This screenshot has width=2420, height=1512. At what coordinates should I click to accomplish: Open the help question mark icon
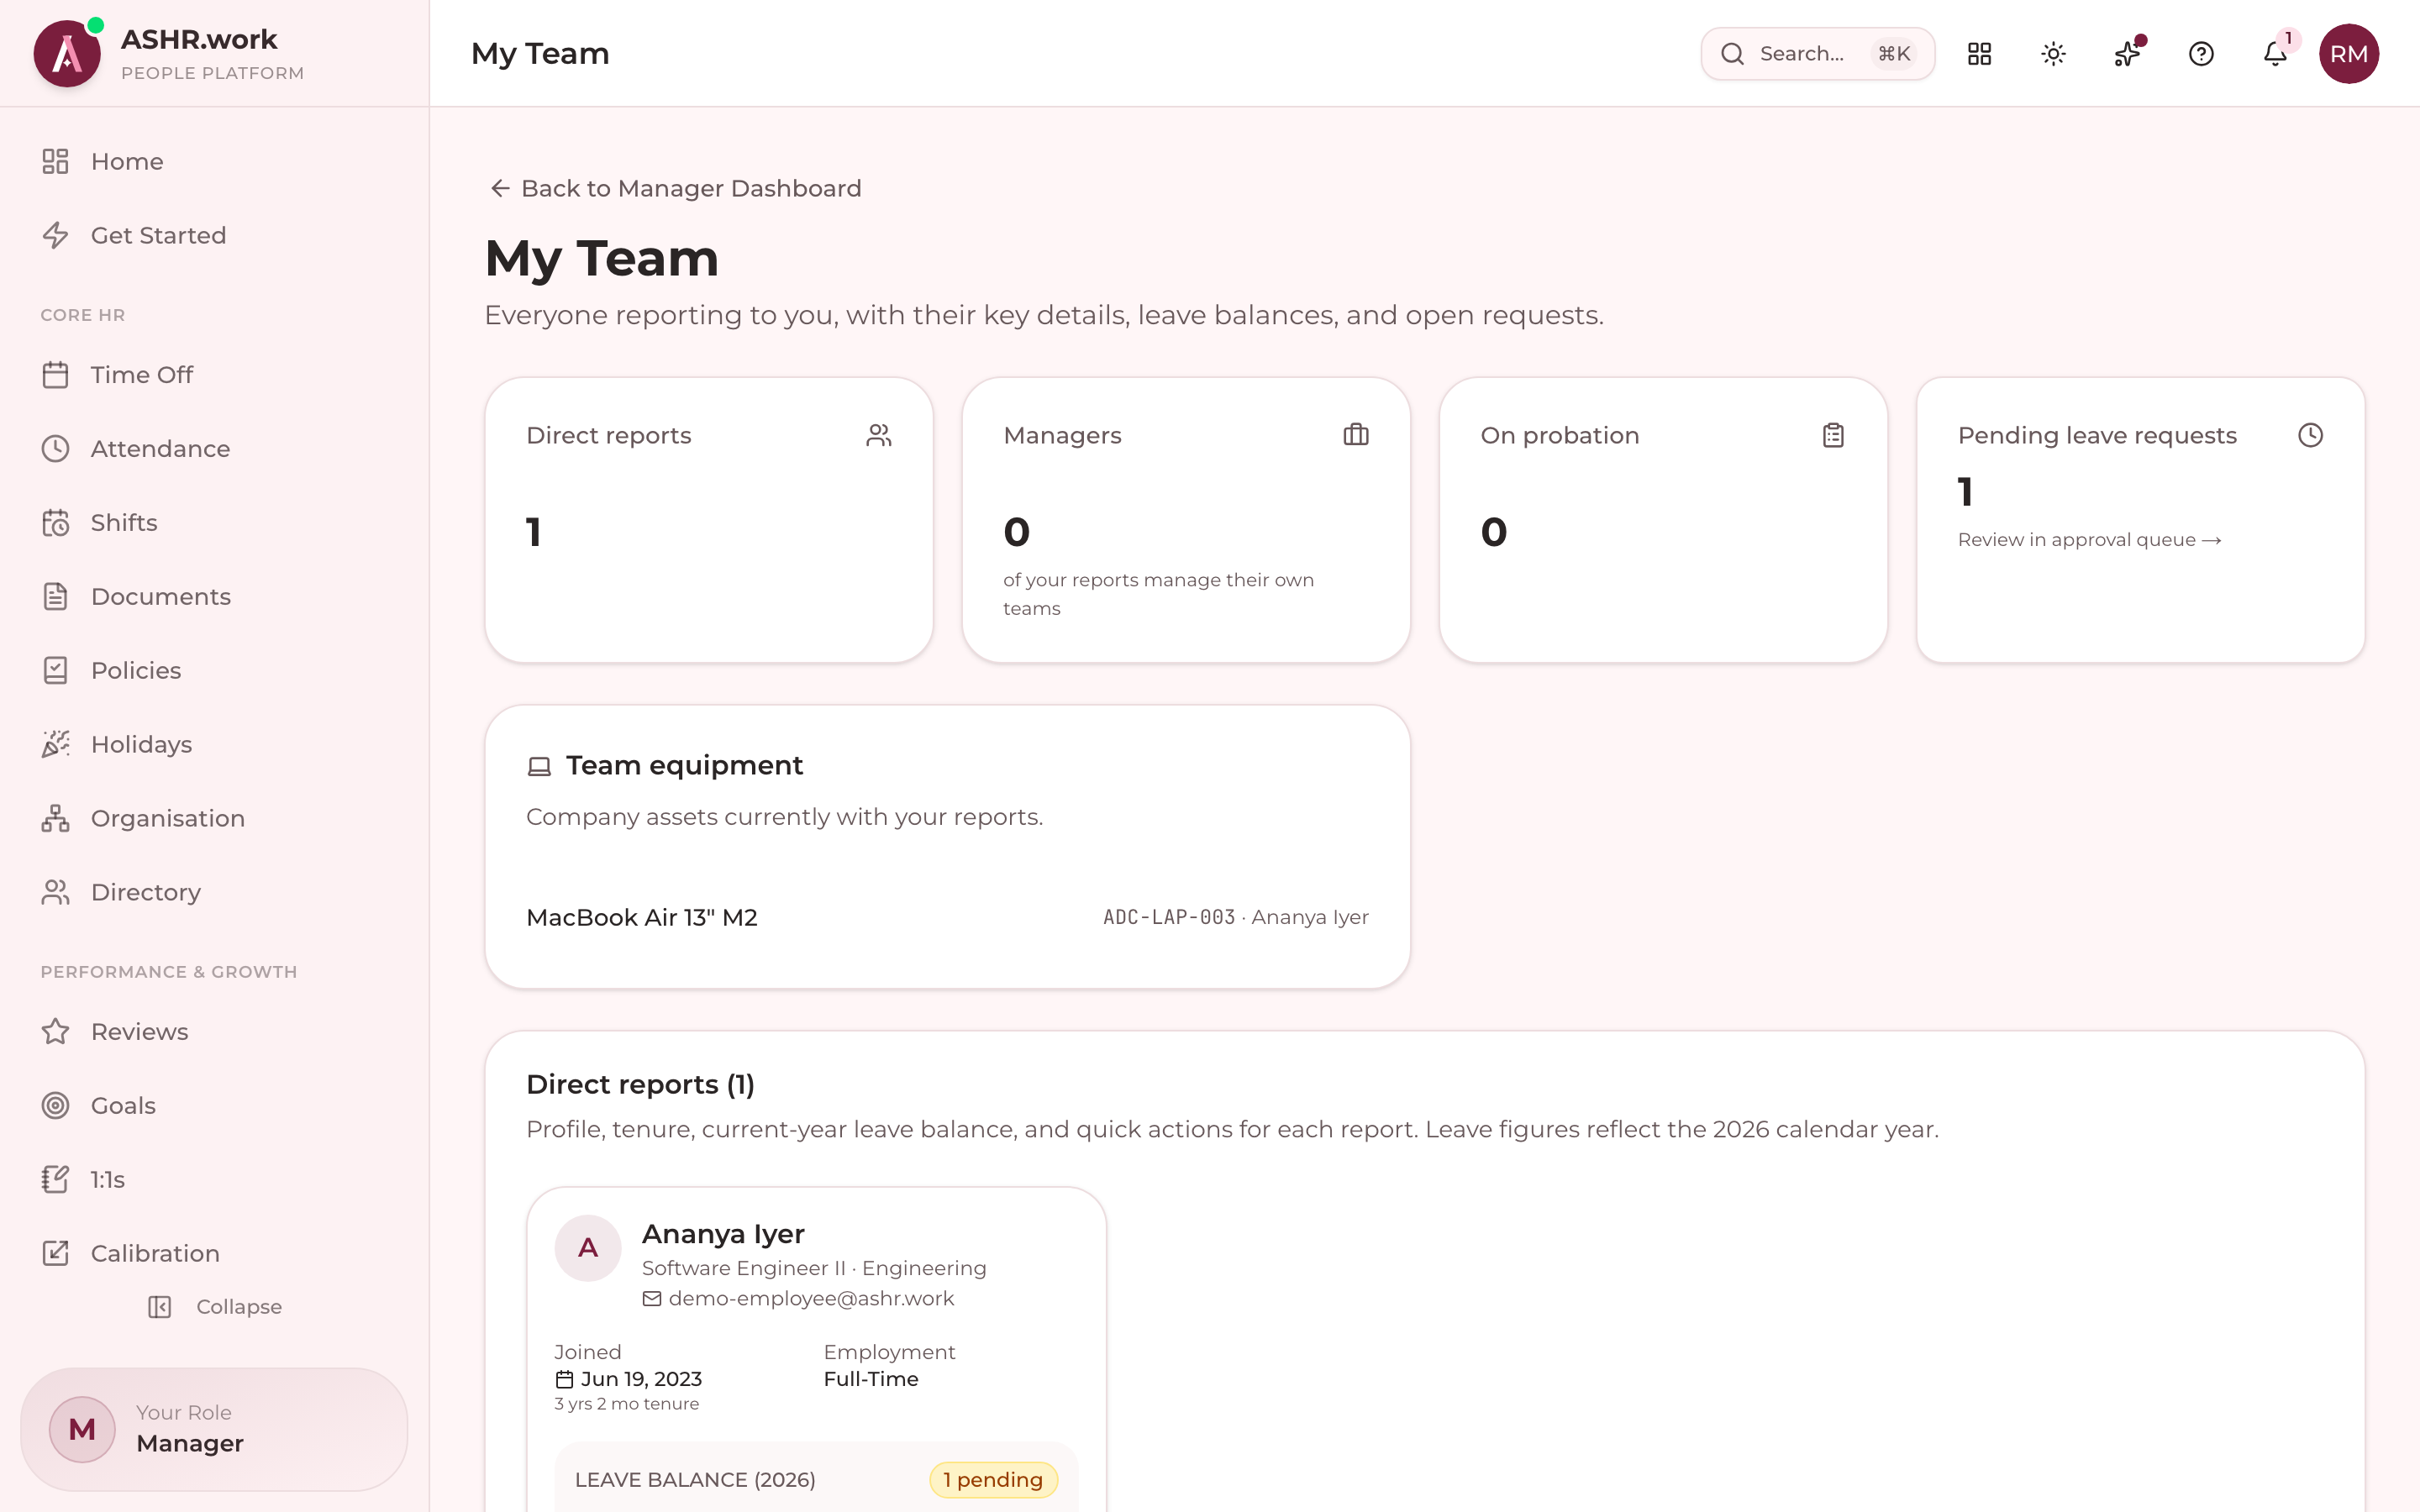point(2201,54)
